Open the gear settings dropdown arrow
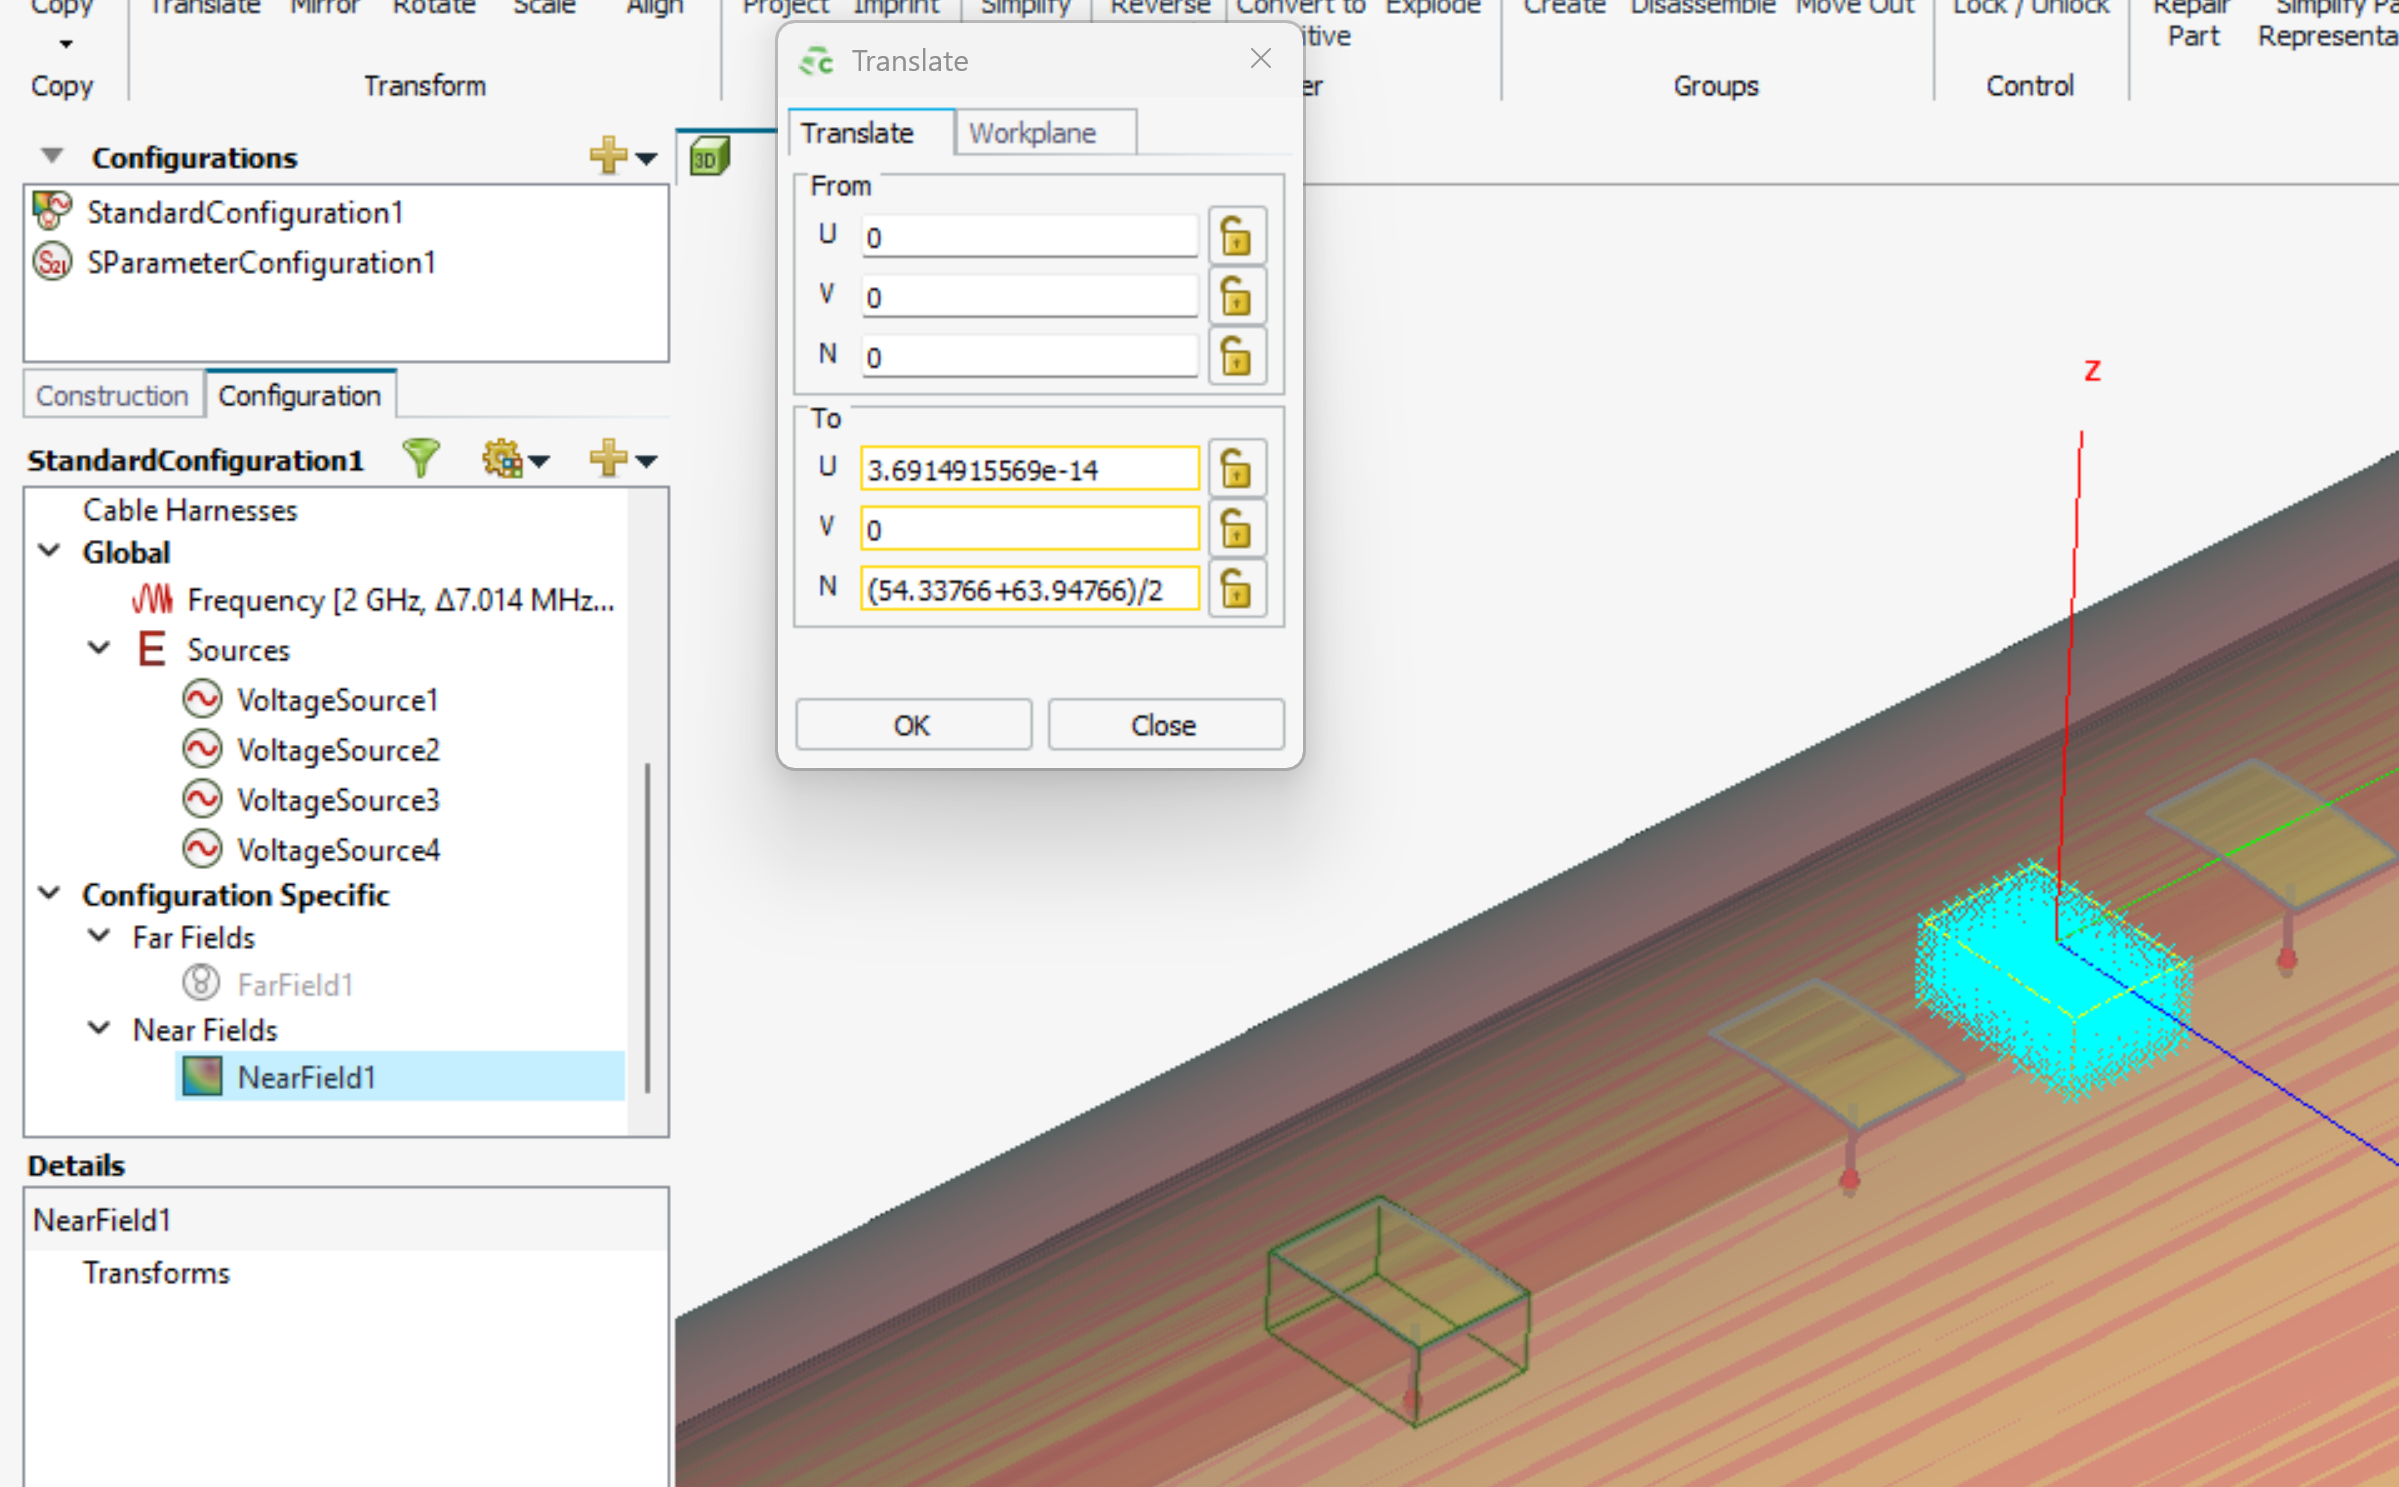This screenshot has width=2399, height=1487. pyautogui.click(x=540, y=461)
